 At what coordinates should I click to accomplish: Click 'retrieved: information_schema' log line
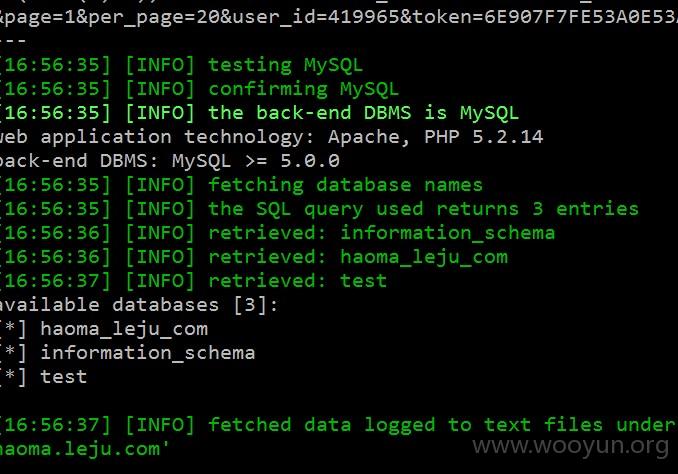[277, 233]
